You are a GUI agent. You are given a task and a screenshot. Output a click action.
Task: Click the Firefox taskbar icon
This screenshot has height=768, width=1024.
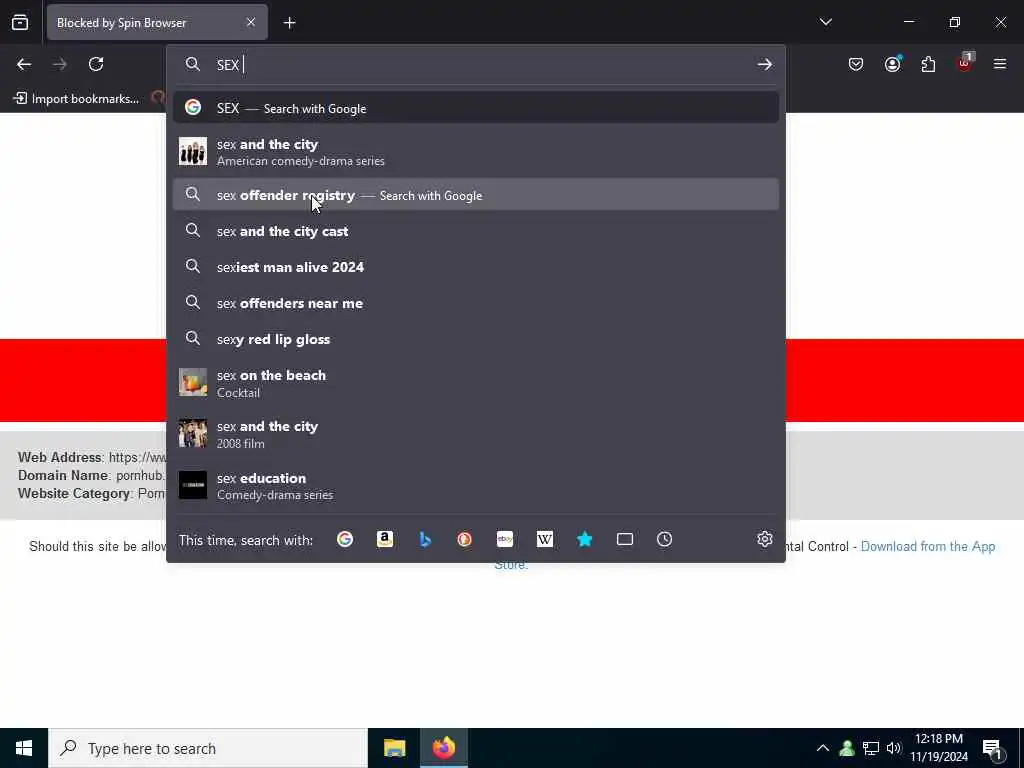[443, 748]
